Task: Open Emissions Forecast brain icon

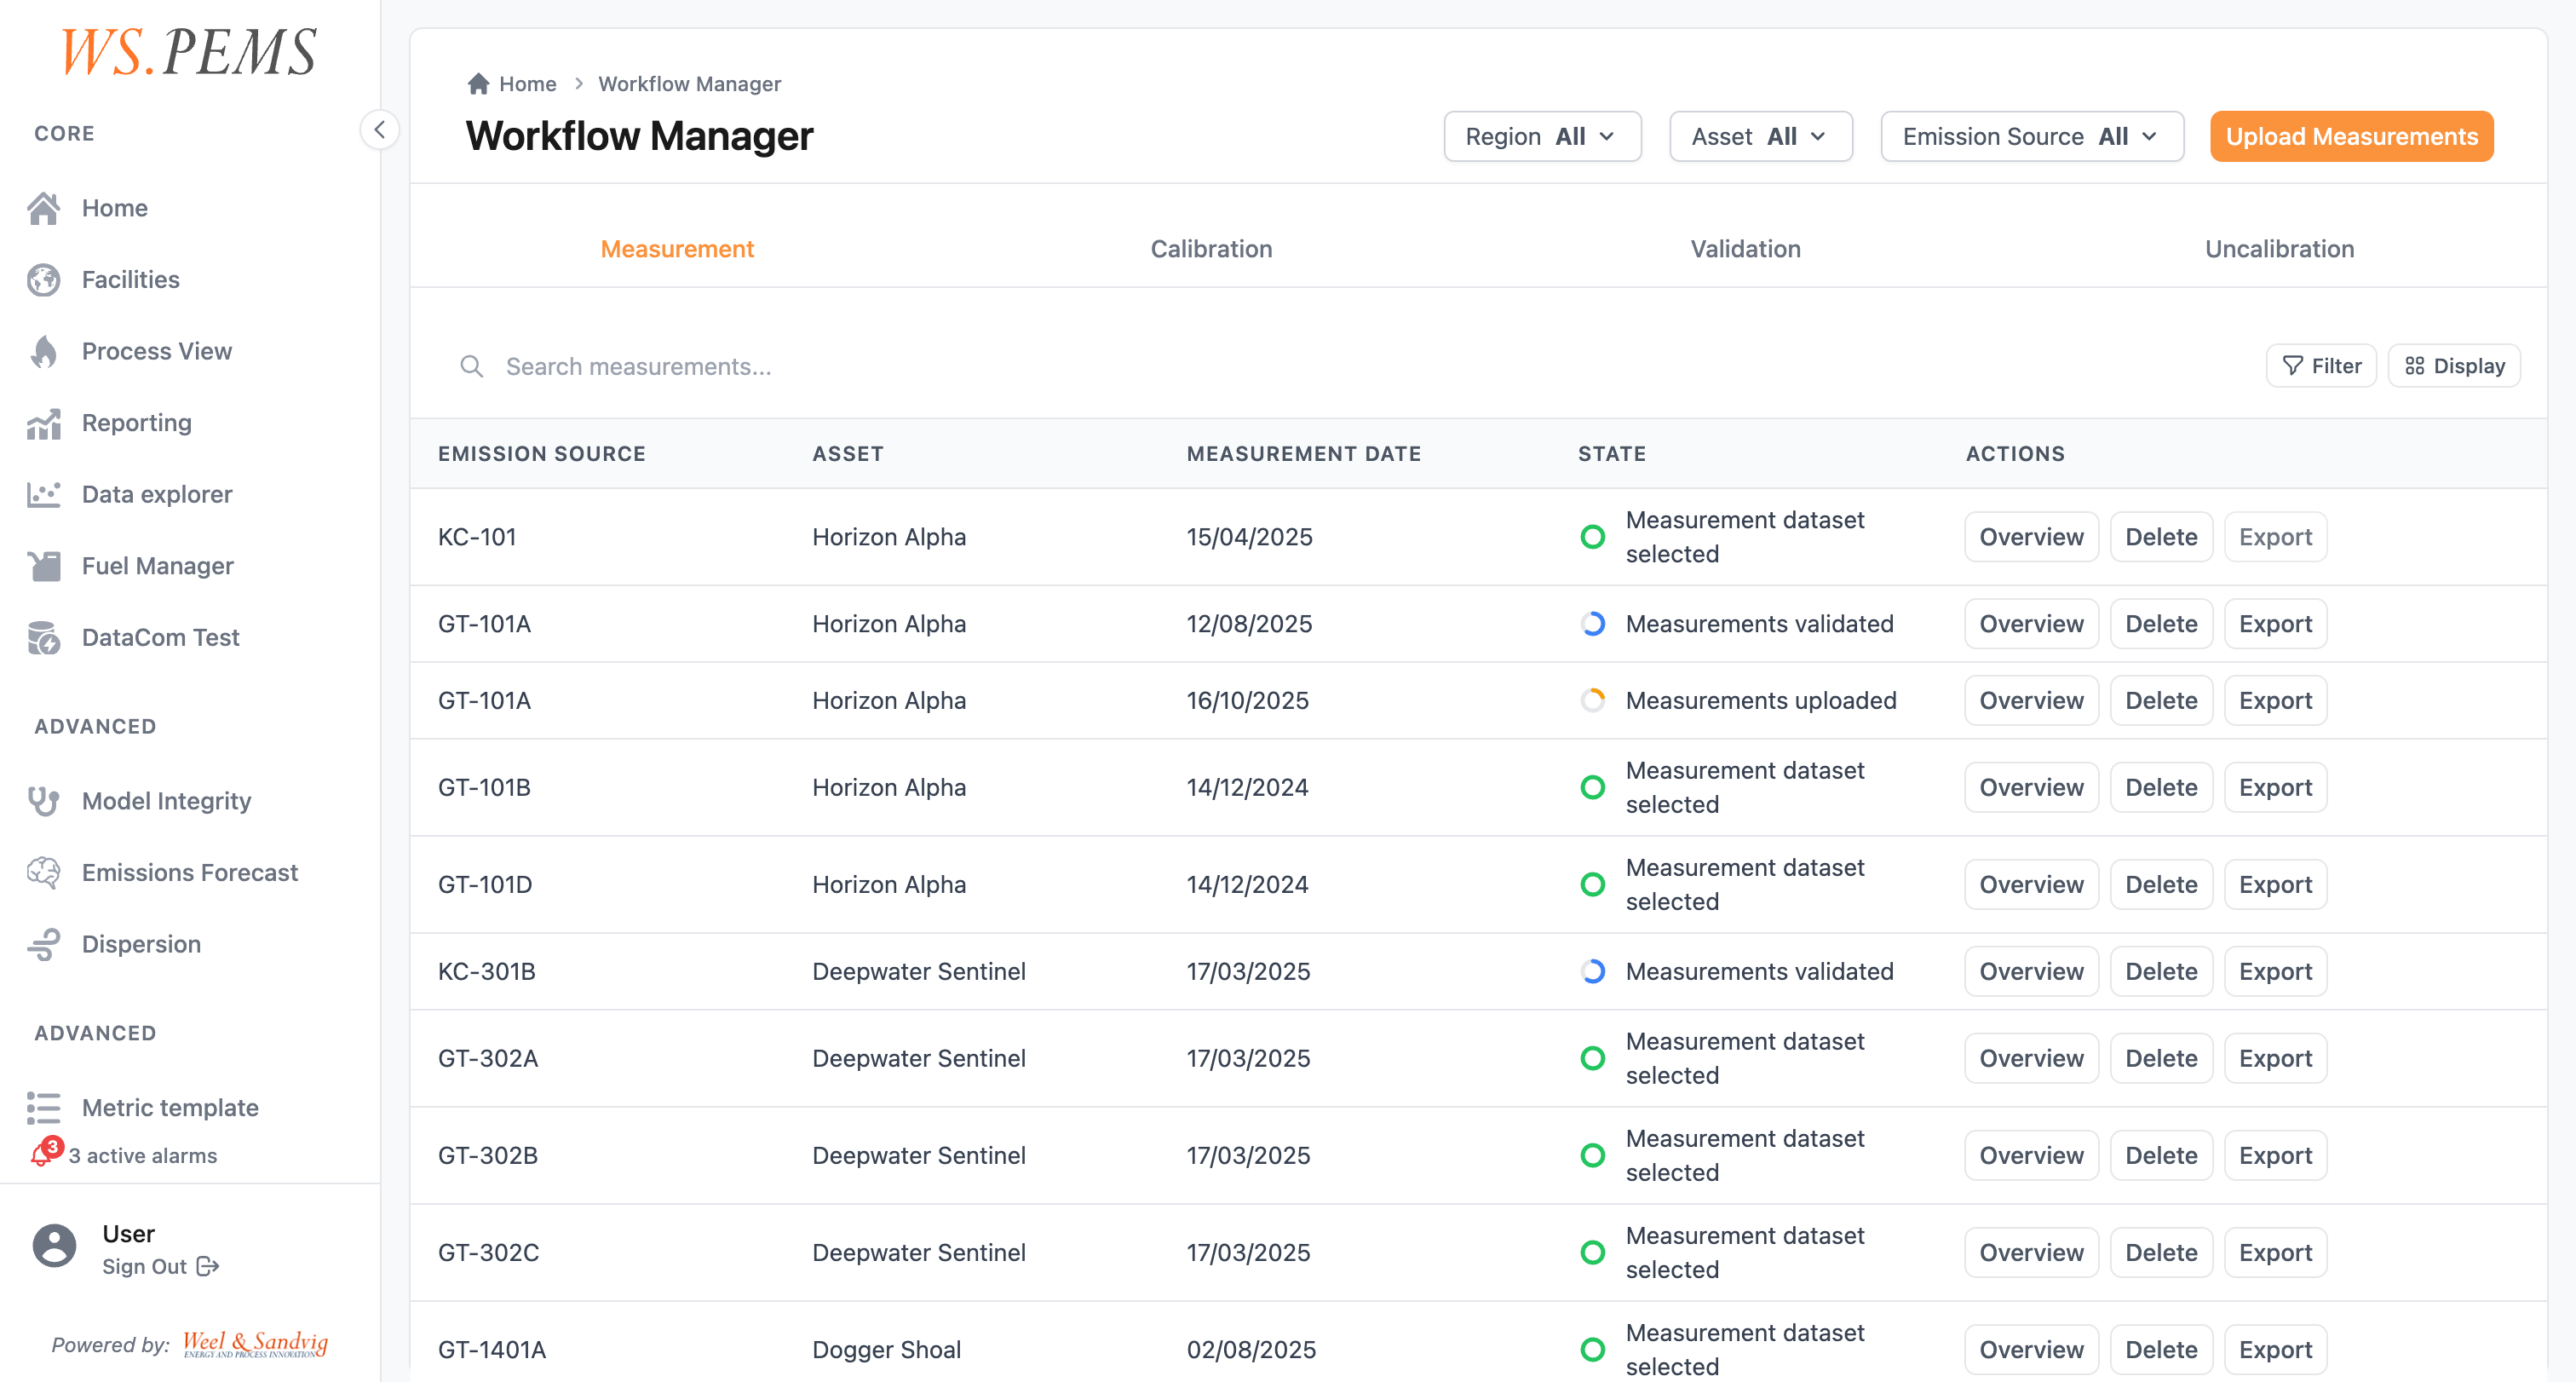Action: 44,873
